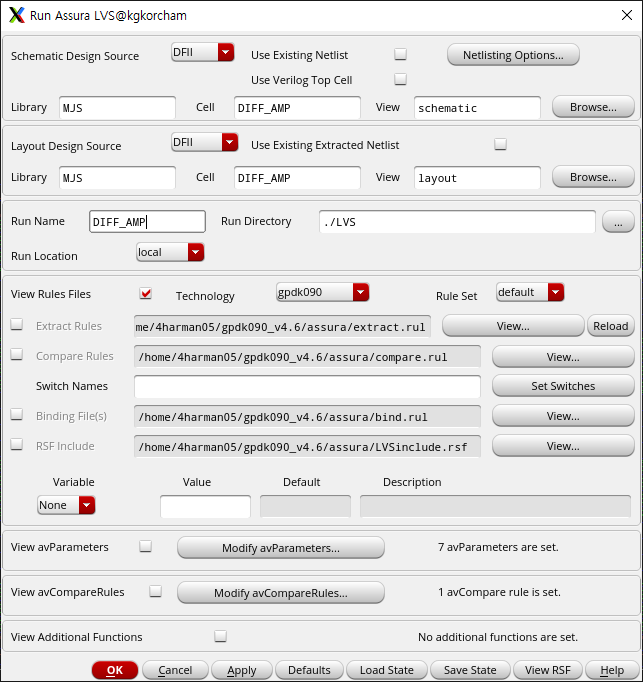Confirm with the red OK button

115,670
